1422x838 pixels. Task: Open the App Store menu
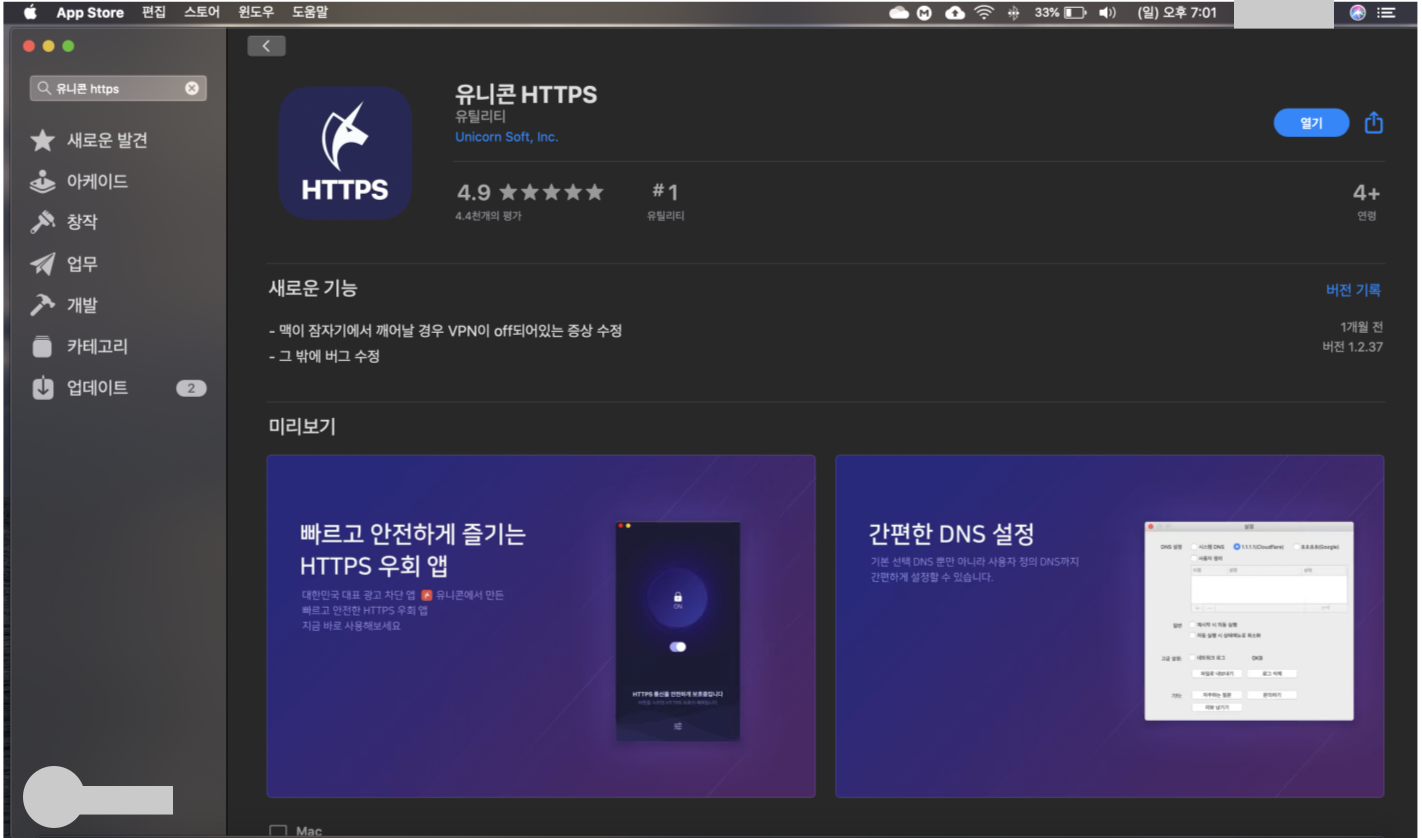click(x=91, y=12)
